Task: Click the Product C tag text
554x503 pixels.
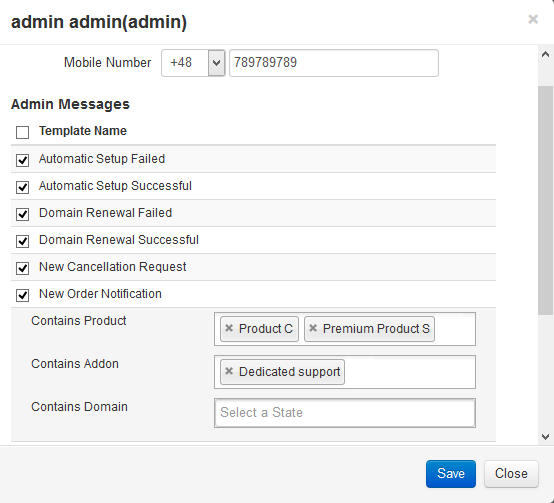Action: coord(266,329)
